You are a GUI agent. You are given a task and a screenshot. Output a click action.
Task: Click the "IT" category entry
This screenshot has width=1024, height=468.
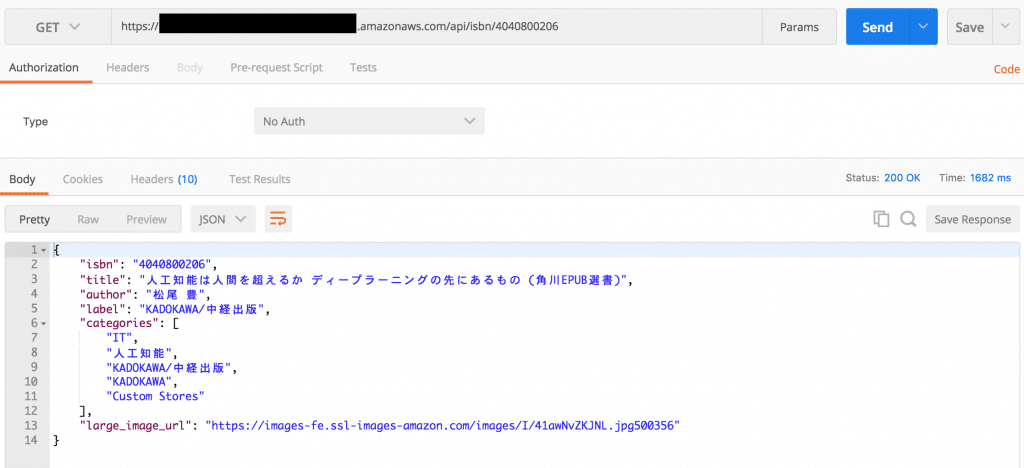[120, 337]
